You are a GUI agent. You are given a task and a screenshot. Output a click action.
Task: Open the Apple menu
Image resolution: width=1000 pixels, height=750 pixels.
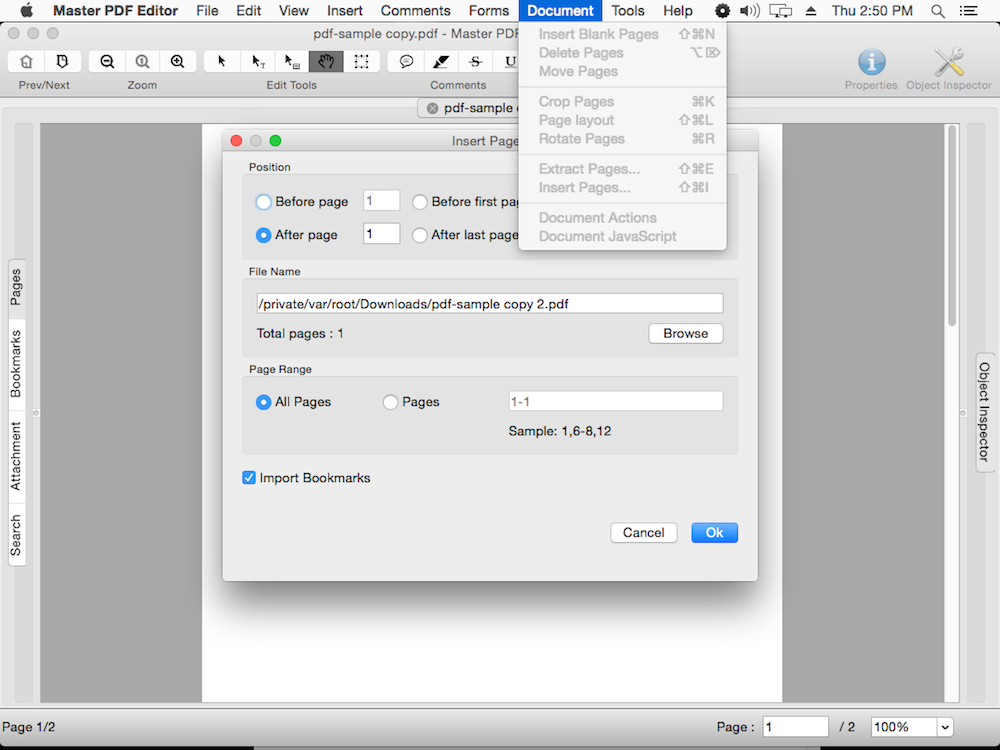coord(26,10)
